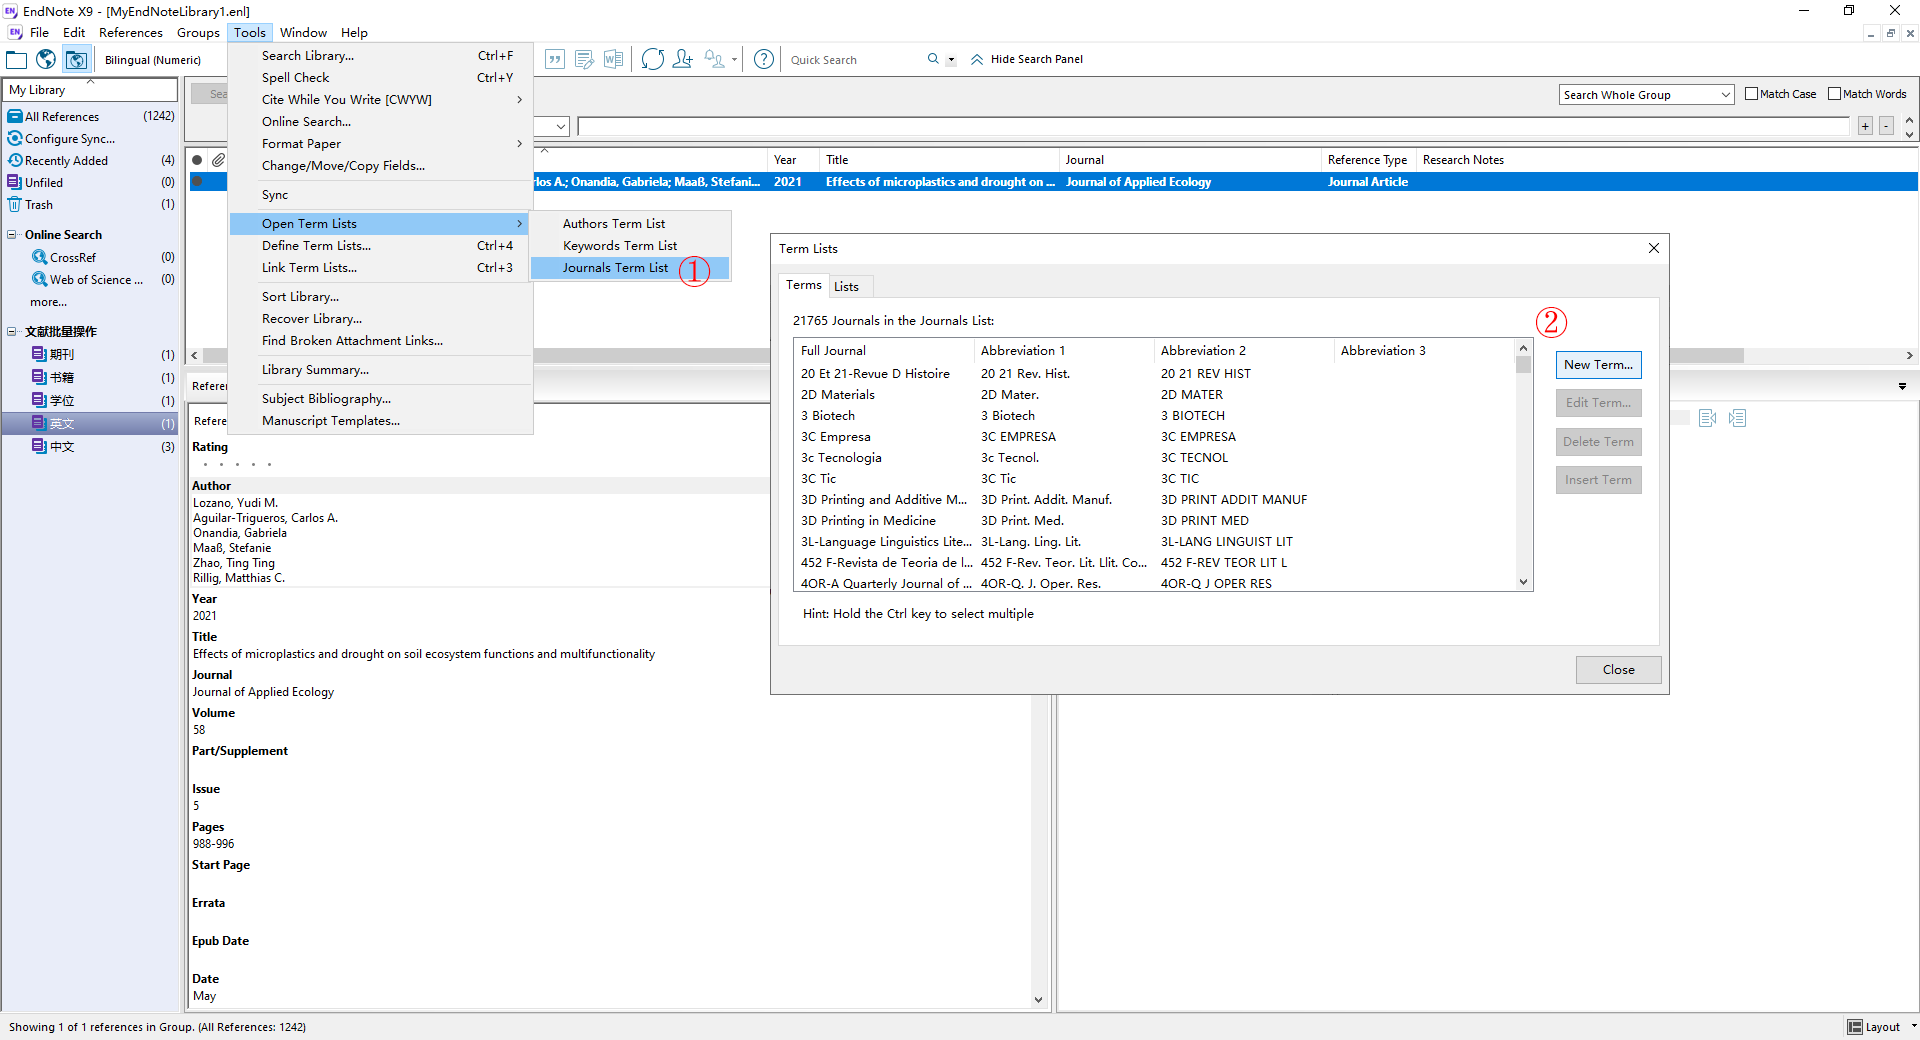This screenshot has width=1920, height=1040.
Task: Click the term list vertical scrollbar down arrow
Action: pyautogui.click(x=1523, y=582)
